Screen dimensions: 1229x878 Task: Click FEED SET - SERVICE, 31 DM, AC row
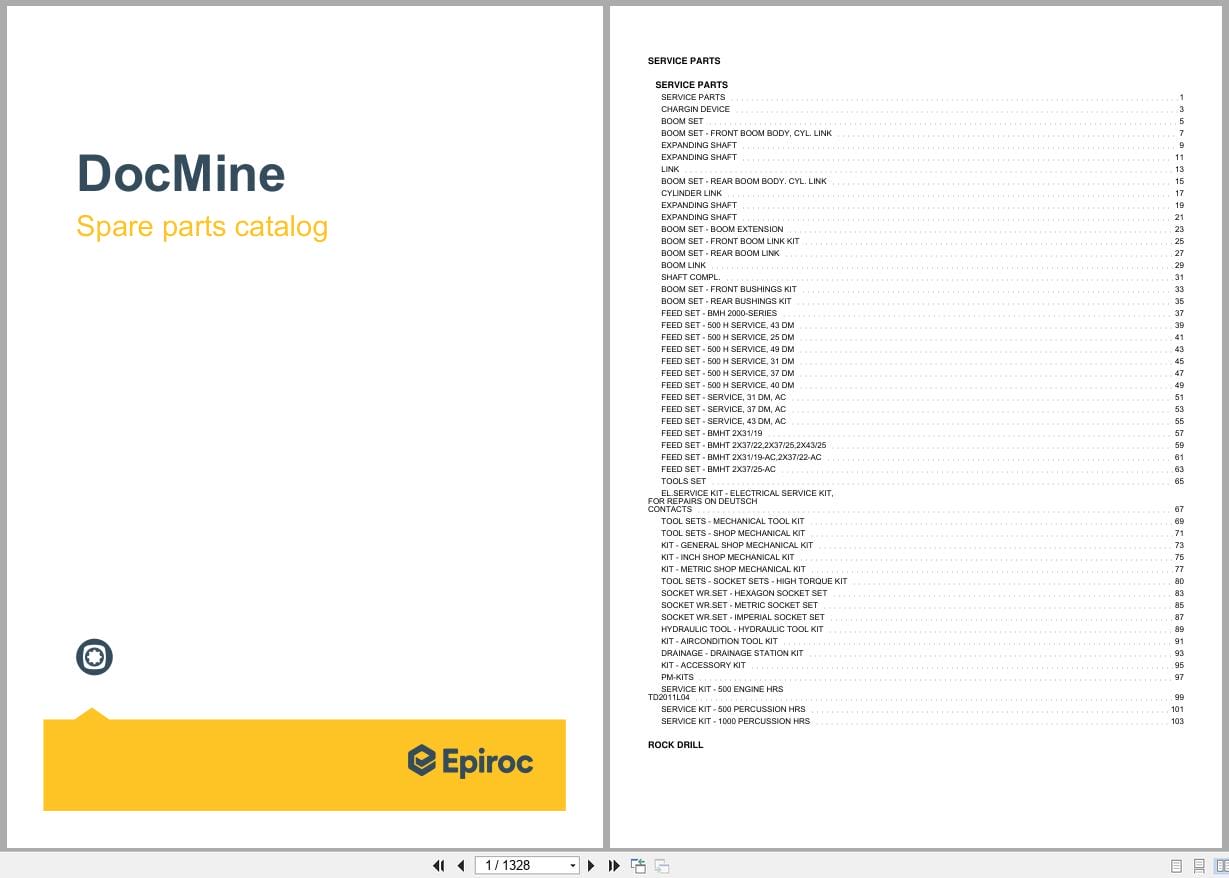(x=922, y=397)
